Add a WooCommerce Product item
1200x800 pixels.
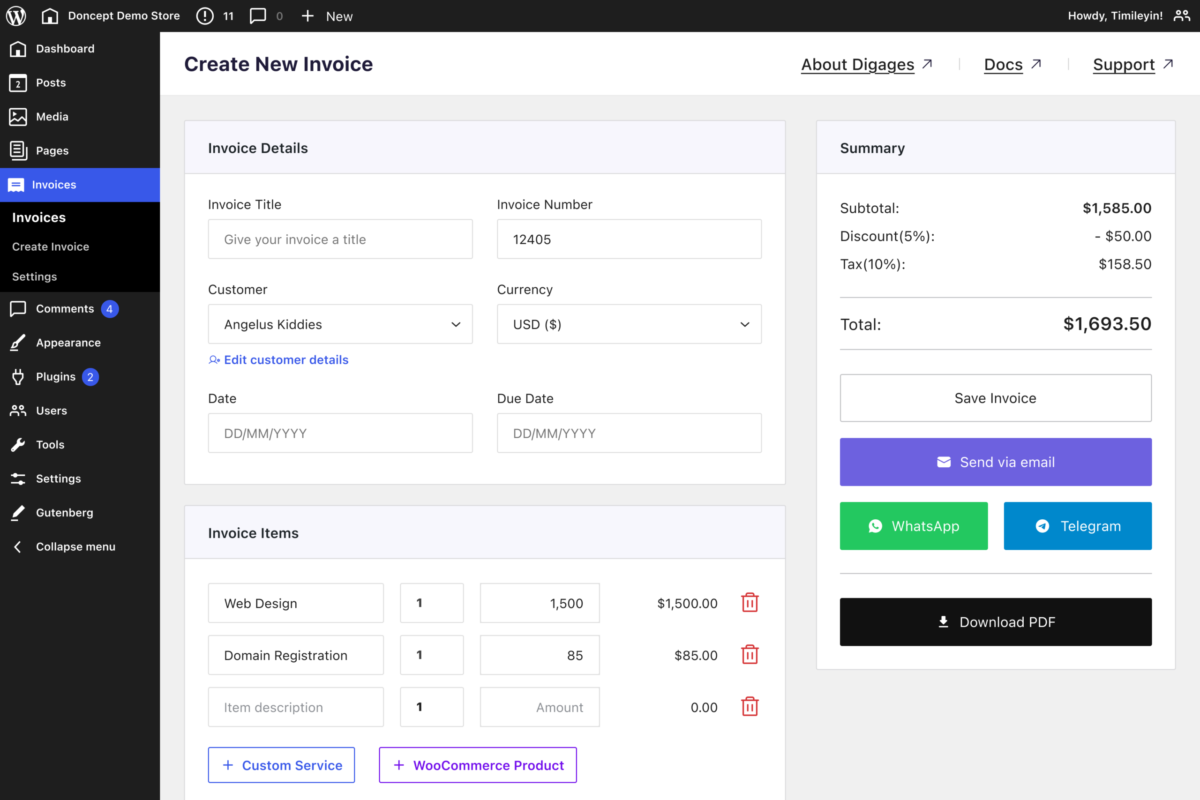477,765
